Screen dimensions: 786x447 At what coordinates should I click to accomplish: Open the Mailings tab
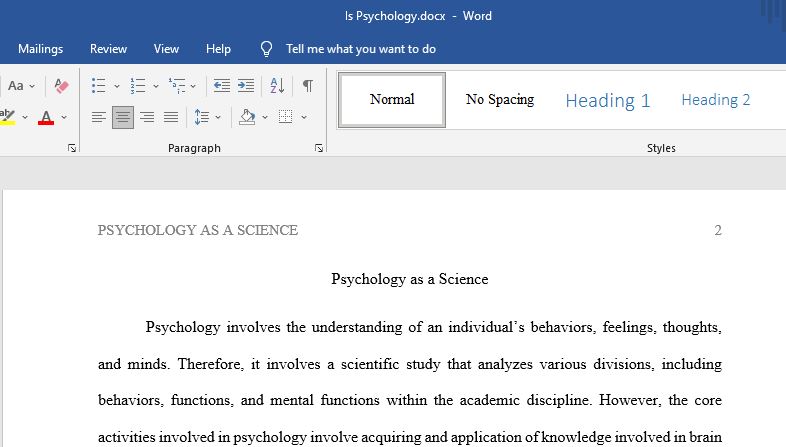point(41,49)
